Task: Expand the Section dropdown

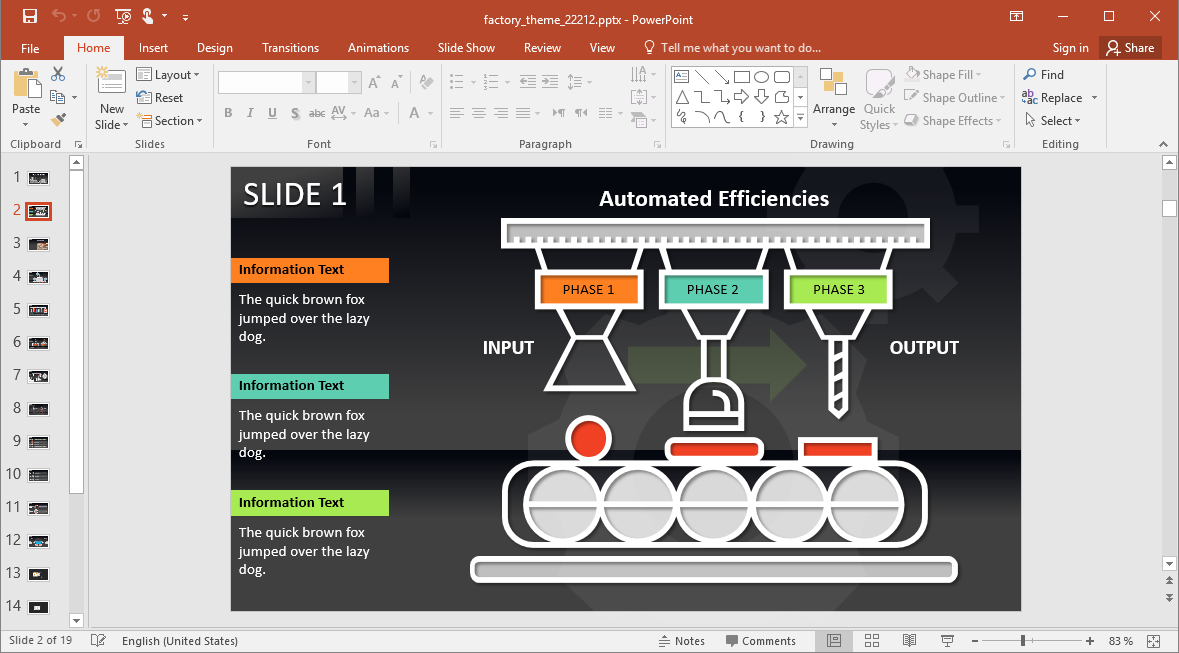Action: [x=171, y=120]
